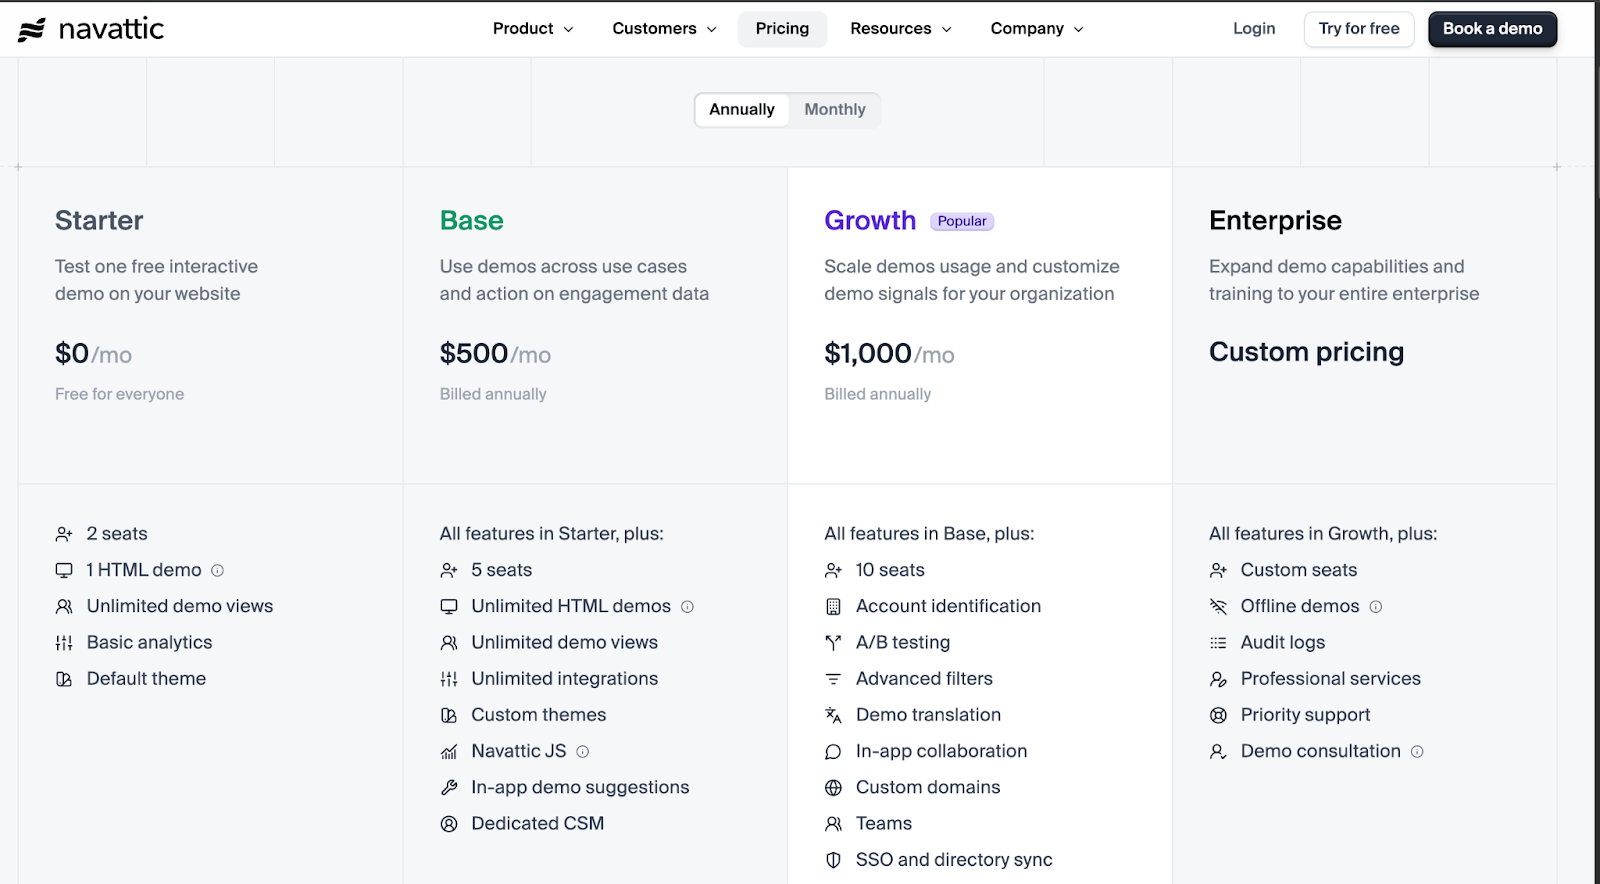Screen dimensions: 1600x884
Task: Expand the Product menu
Action: 533,29
